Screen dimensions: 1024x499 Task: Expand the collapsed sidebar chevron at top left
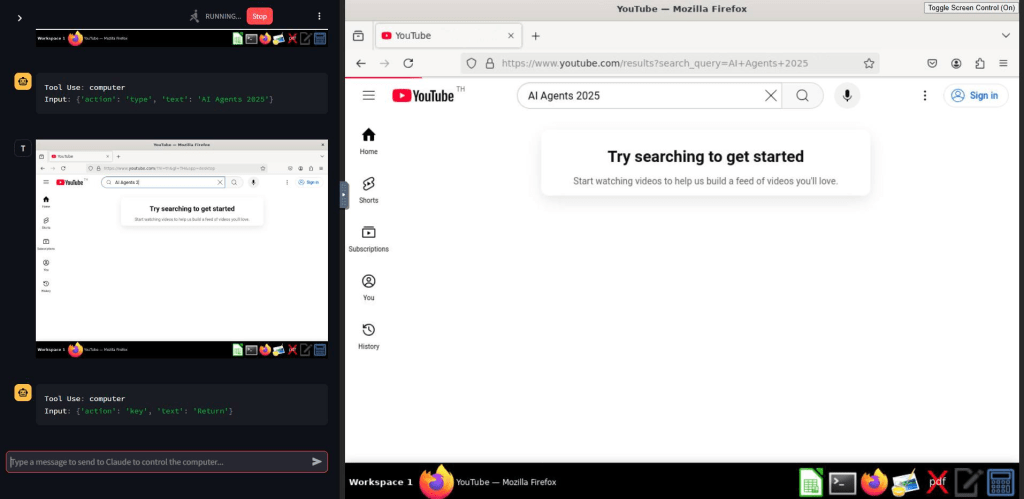[x=20, y=17]
